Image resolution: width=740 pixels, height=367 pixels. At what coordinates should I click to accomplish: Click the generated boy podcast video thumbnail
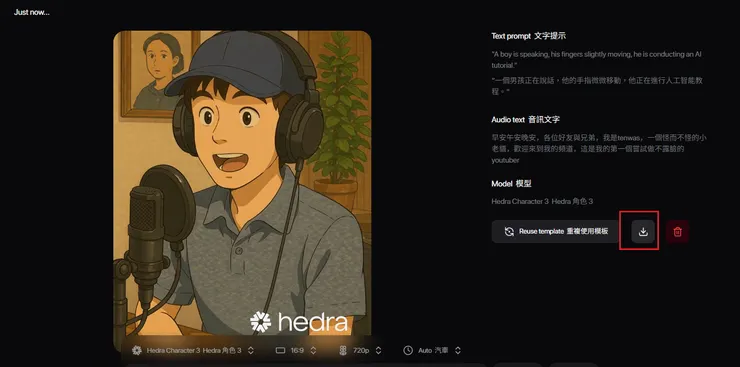[242, 191]
